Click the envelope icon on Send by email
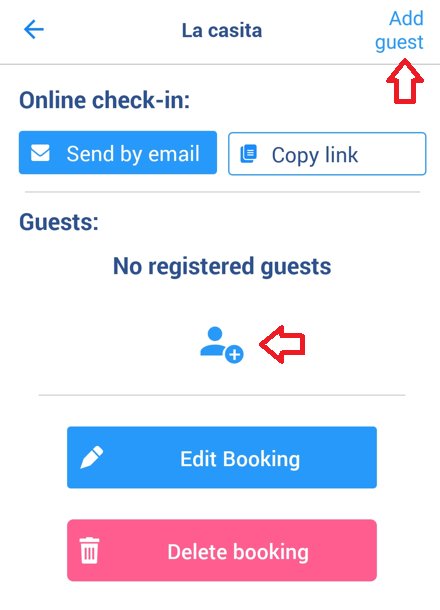Screen dimensions: 440x610 (40, 153)
